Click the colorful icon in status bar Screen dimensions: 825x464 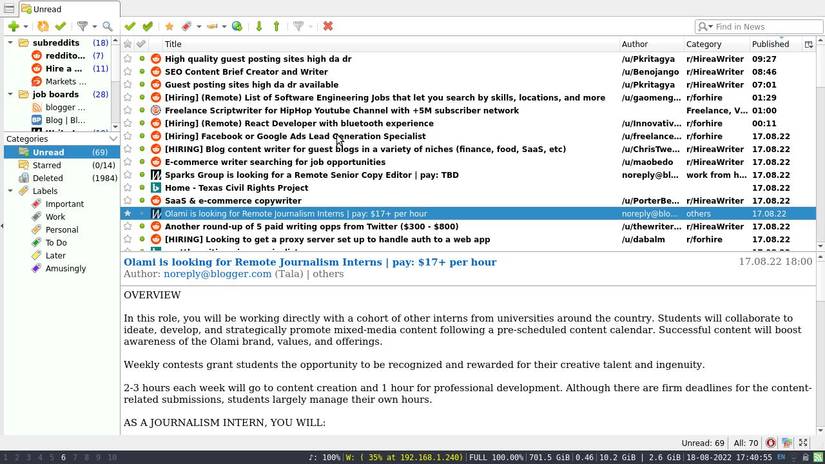tap(787, 443)
